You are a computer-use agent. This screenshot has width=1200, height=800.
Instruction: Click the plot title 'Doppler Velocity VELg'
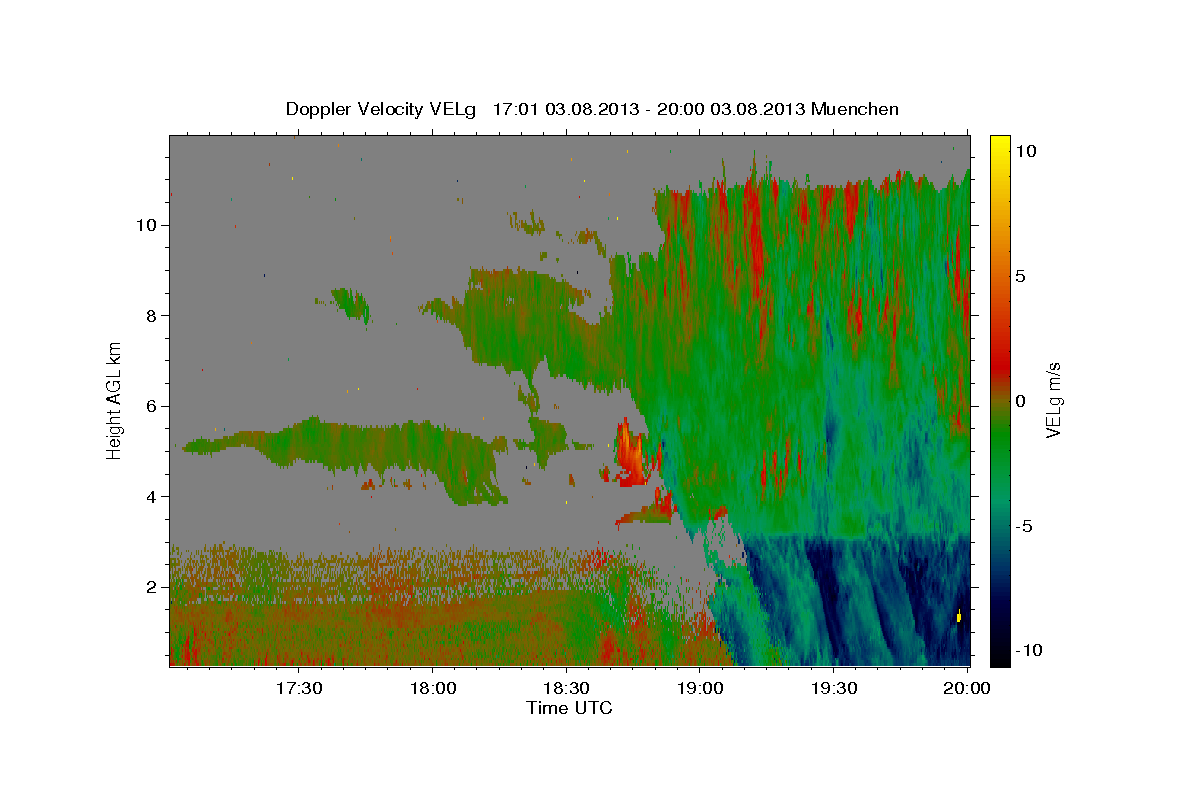(383, 109)
